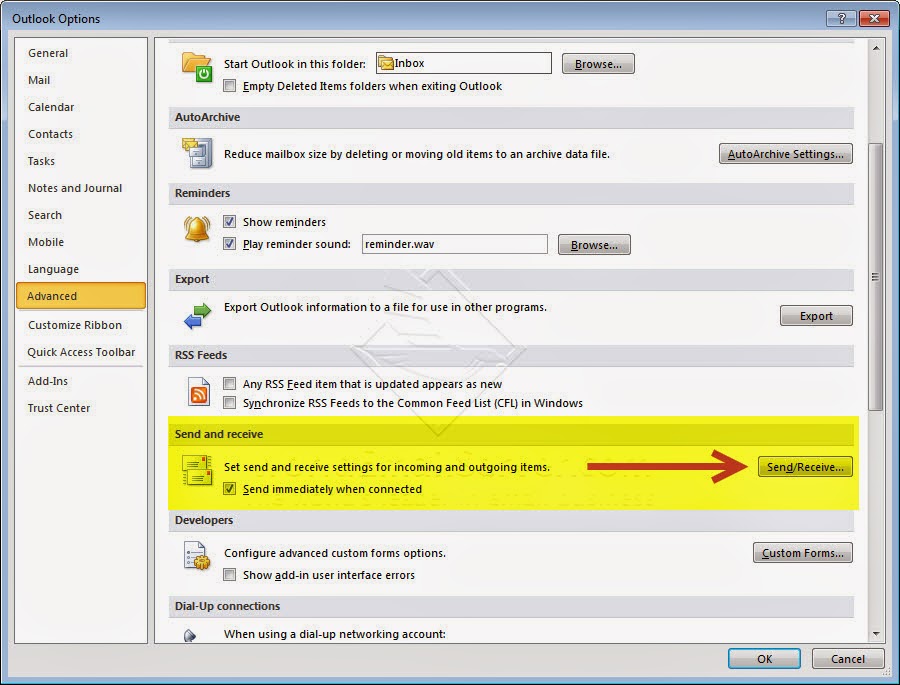Switch to the Mail settings page
This screenshot has height=685, width=900.
point(39,80)
